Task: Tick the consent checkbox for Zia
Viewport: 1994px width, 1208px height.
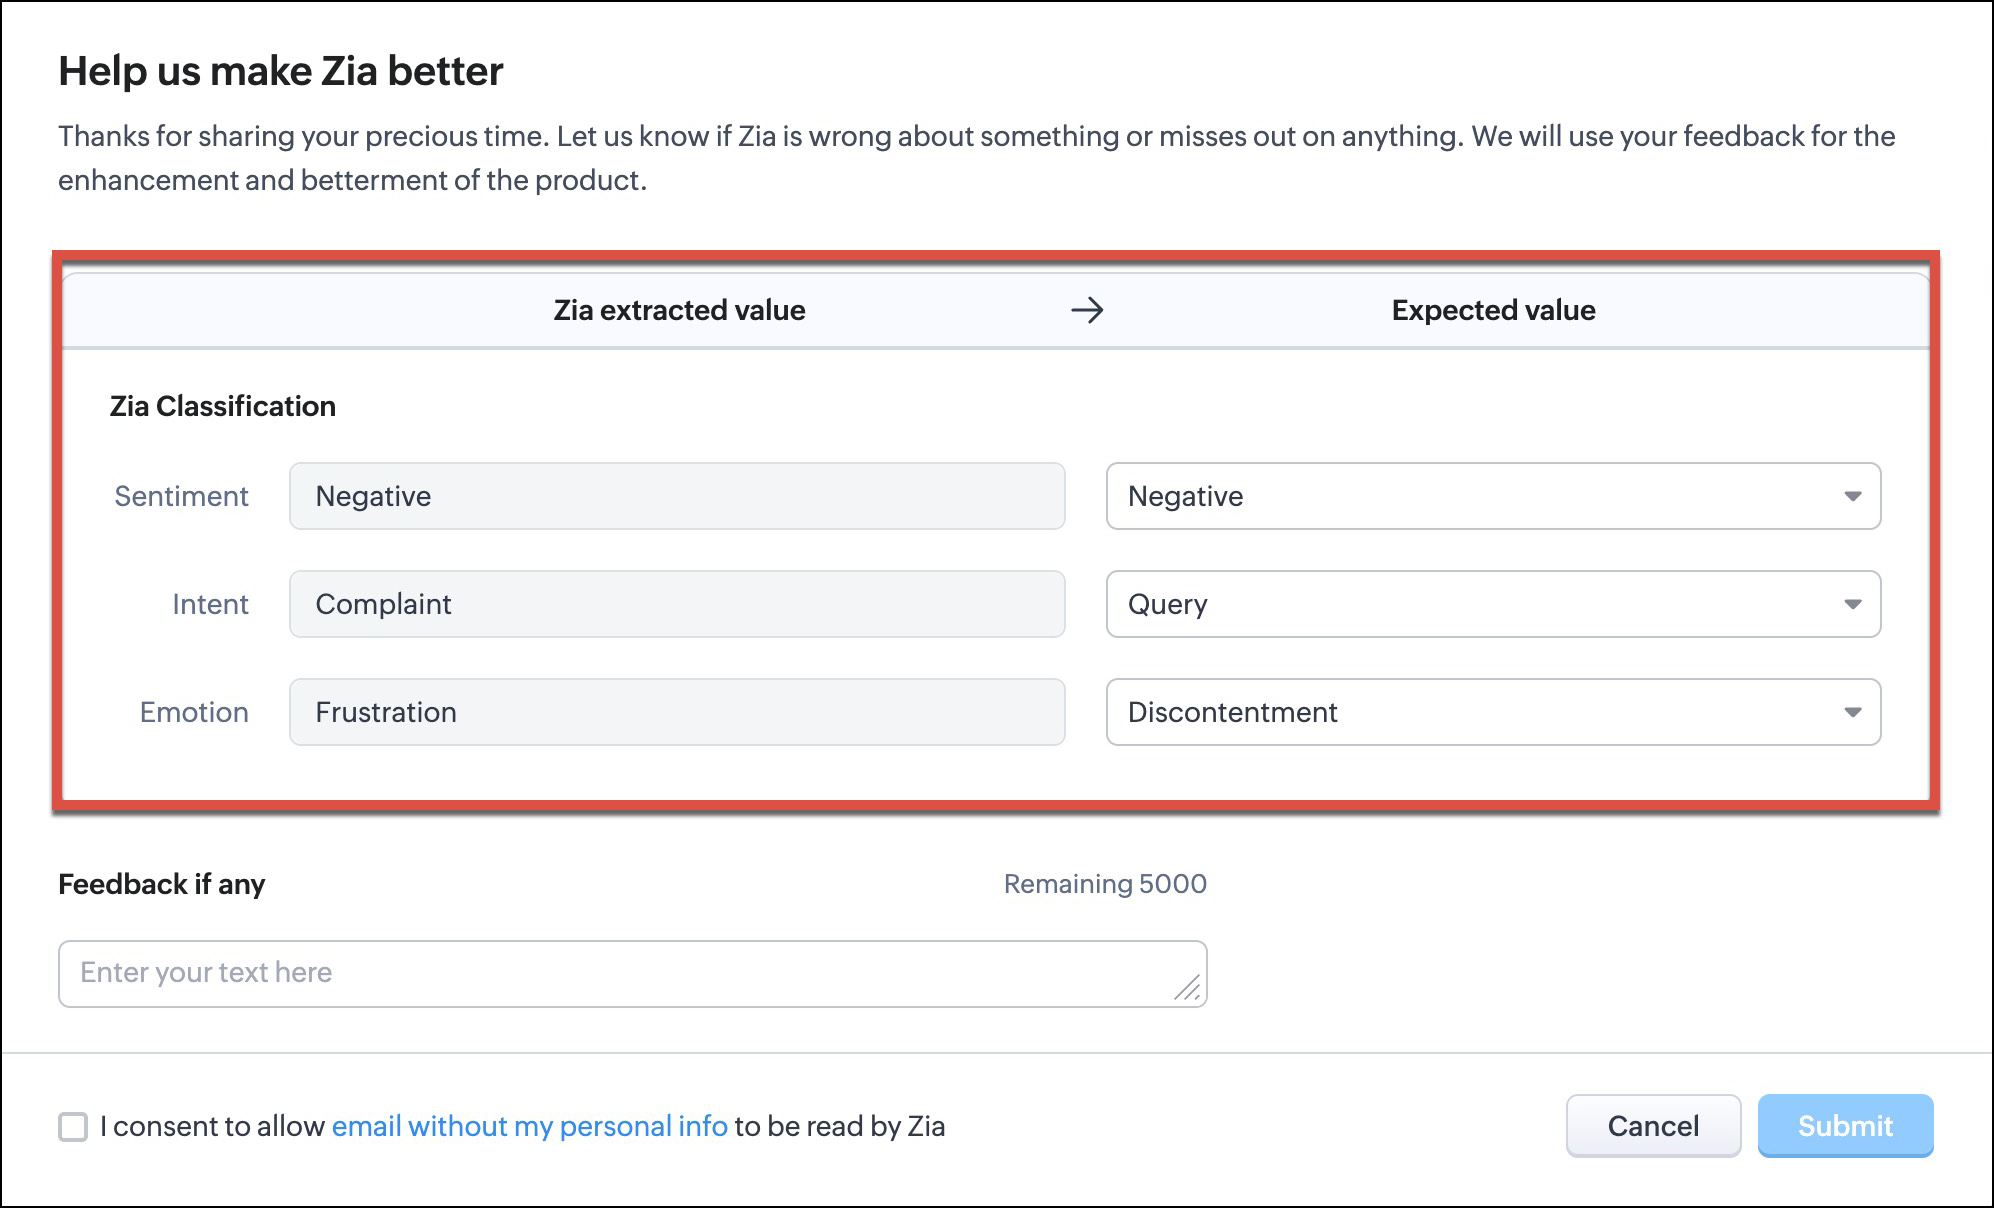Action: click(73, 1127)
